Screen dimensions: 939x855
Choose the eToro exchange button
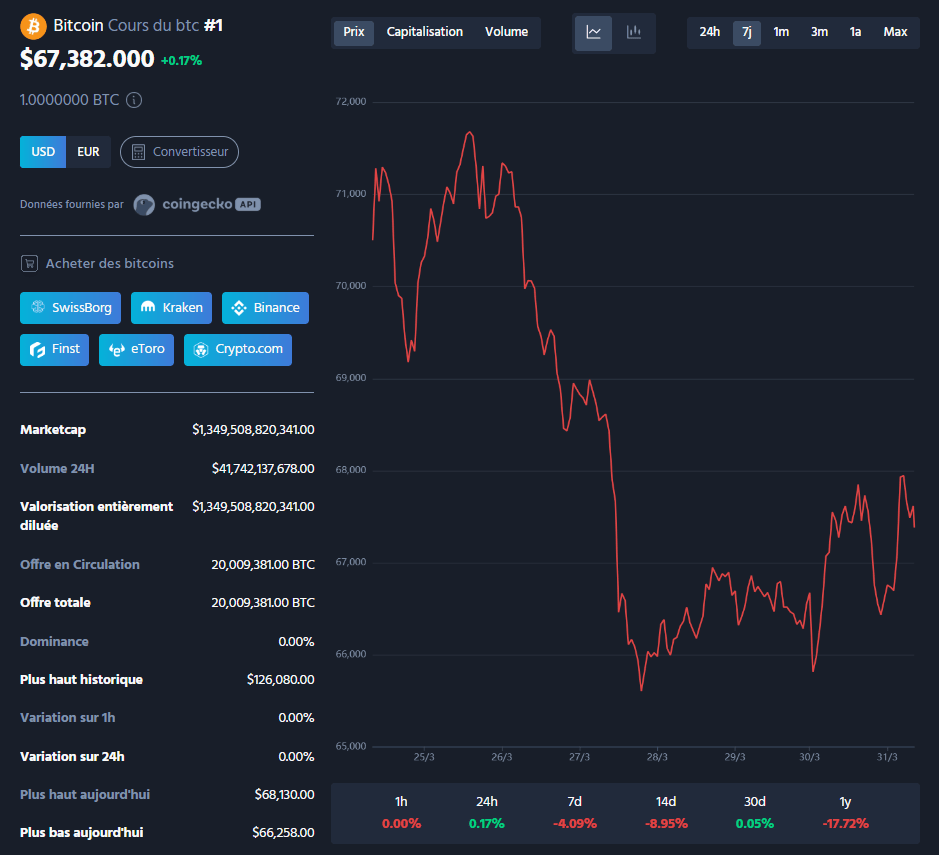pyautogui.click(x=137, y=350)
